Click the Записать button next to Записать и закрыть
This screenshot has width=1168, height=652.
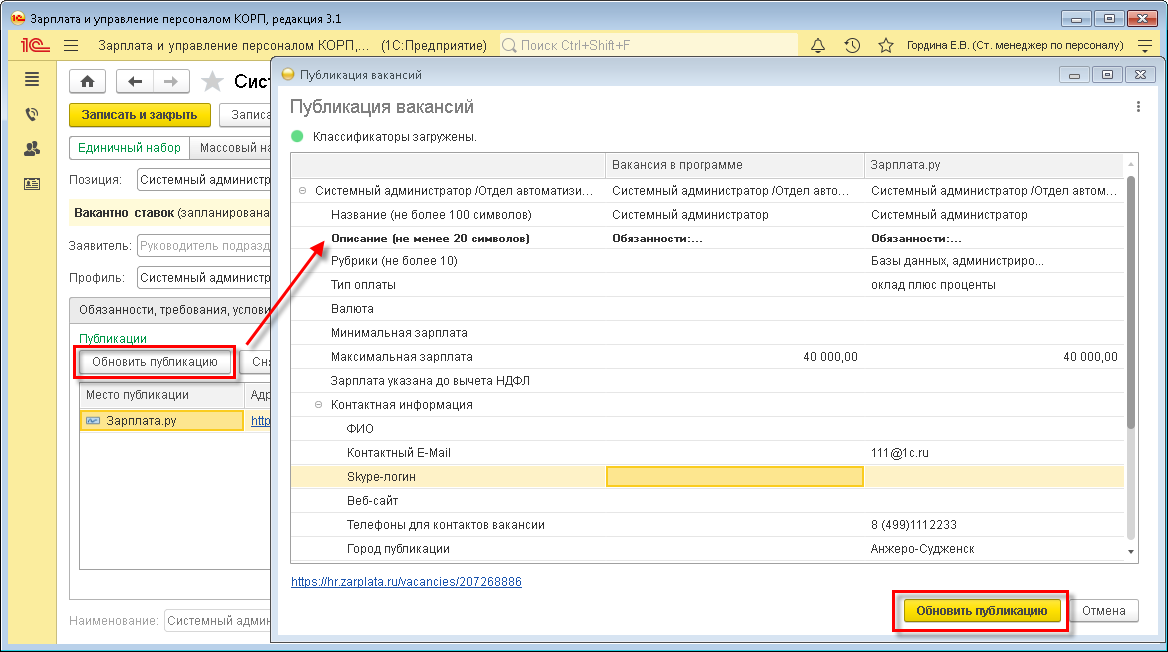(247, 115)
